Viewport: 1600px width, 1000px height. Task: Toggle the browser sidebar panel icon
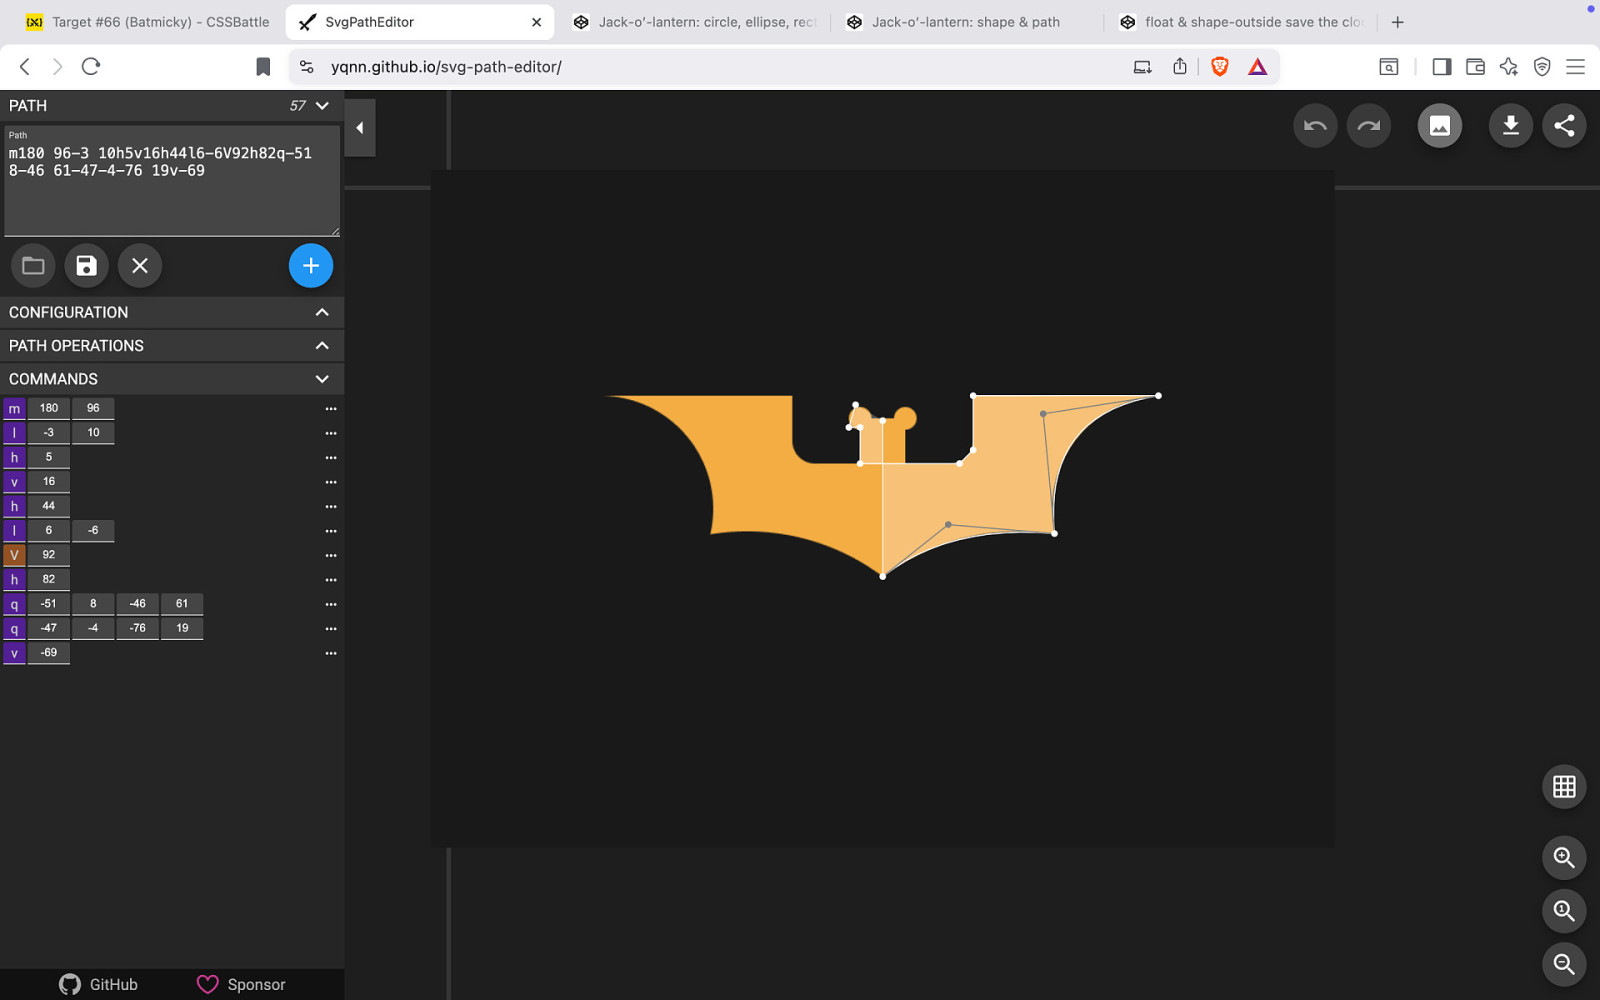(x=1441, y=67)
